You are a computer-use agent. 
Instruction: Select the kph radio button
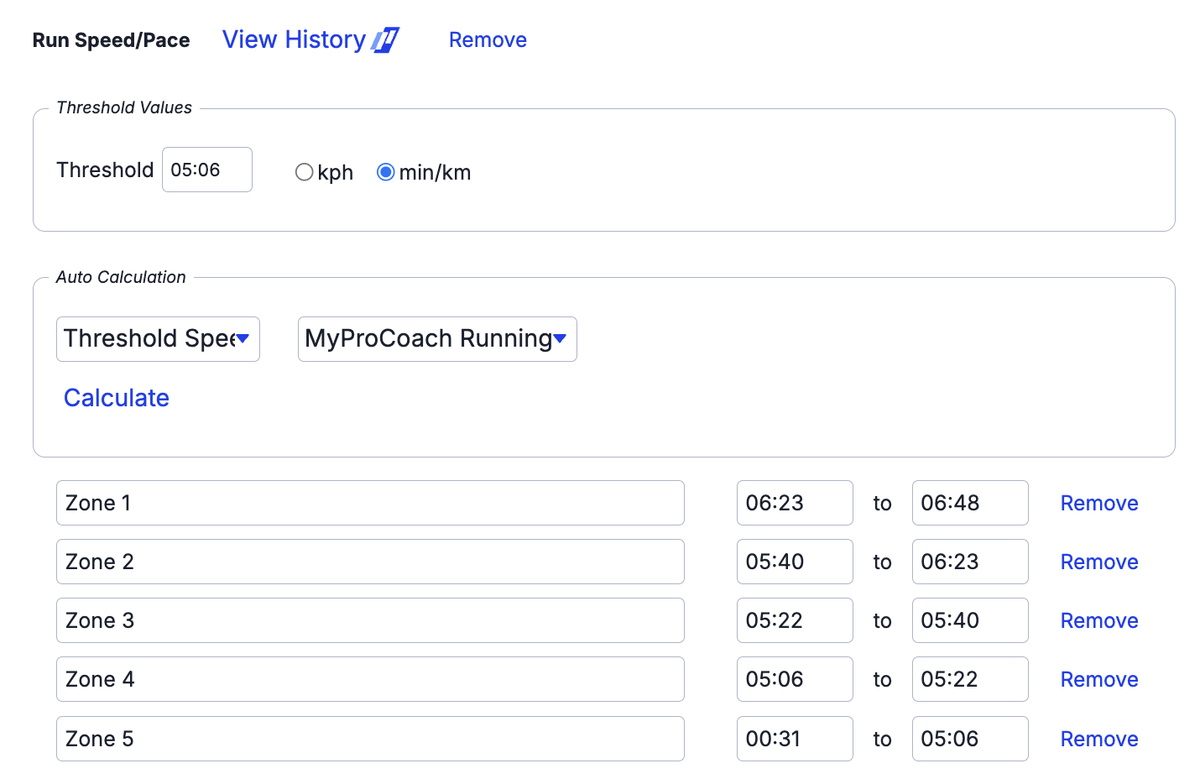click(304, 172)
